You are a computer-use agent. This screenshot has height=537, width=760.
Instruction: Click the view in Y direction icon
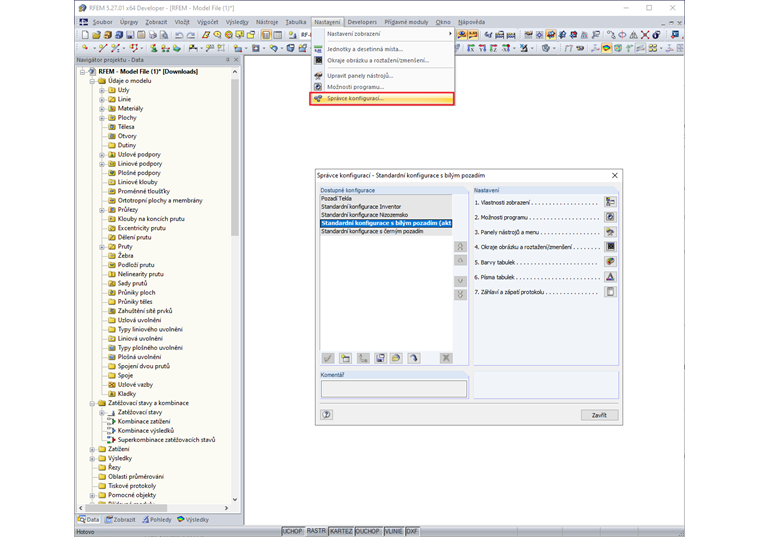[482, 48]
